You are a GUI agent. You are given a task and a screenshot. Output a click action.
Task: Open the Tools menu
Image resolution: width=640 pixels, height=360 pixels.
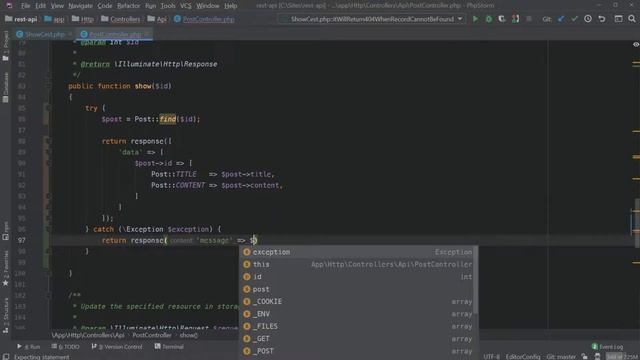(x=168, y=6)
